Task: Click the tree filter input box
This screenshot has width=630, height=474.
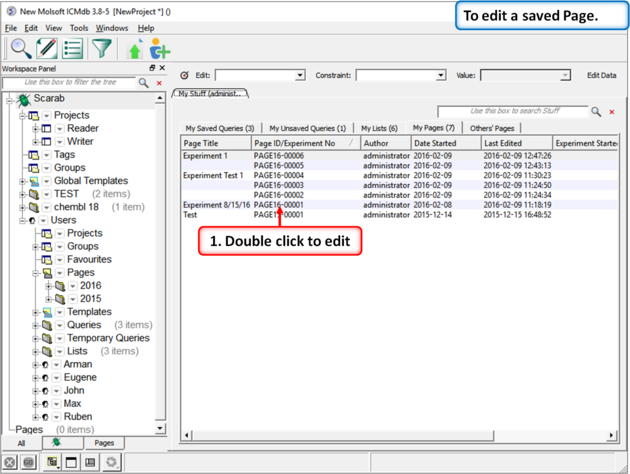Action: (68, 83)
